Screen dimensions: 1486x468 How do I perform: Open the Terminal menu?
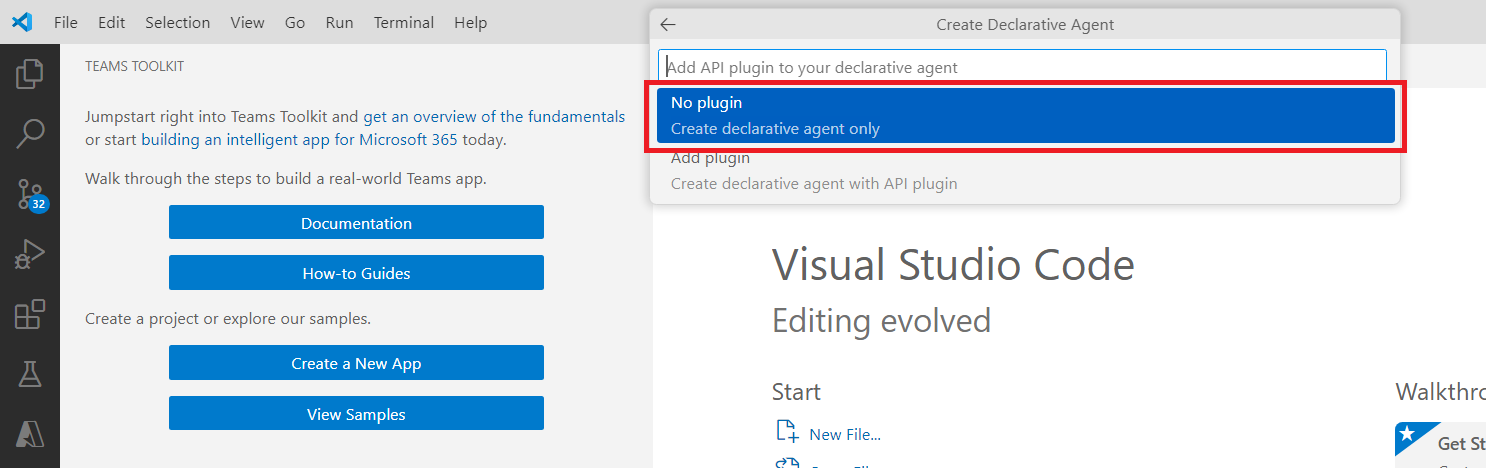click(x=404, y=22)
